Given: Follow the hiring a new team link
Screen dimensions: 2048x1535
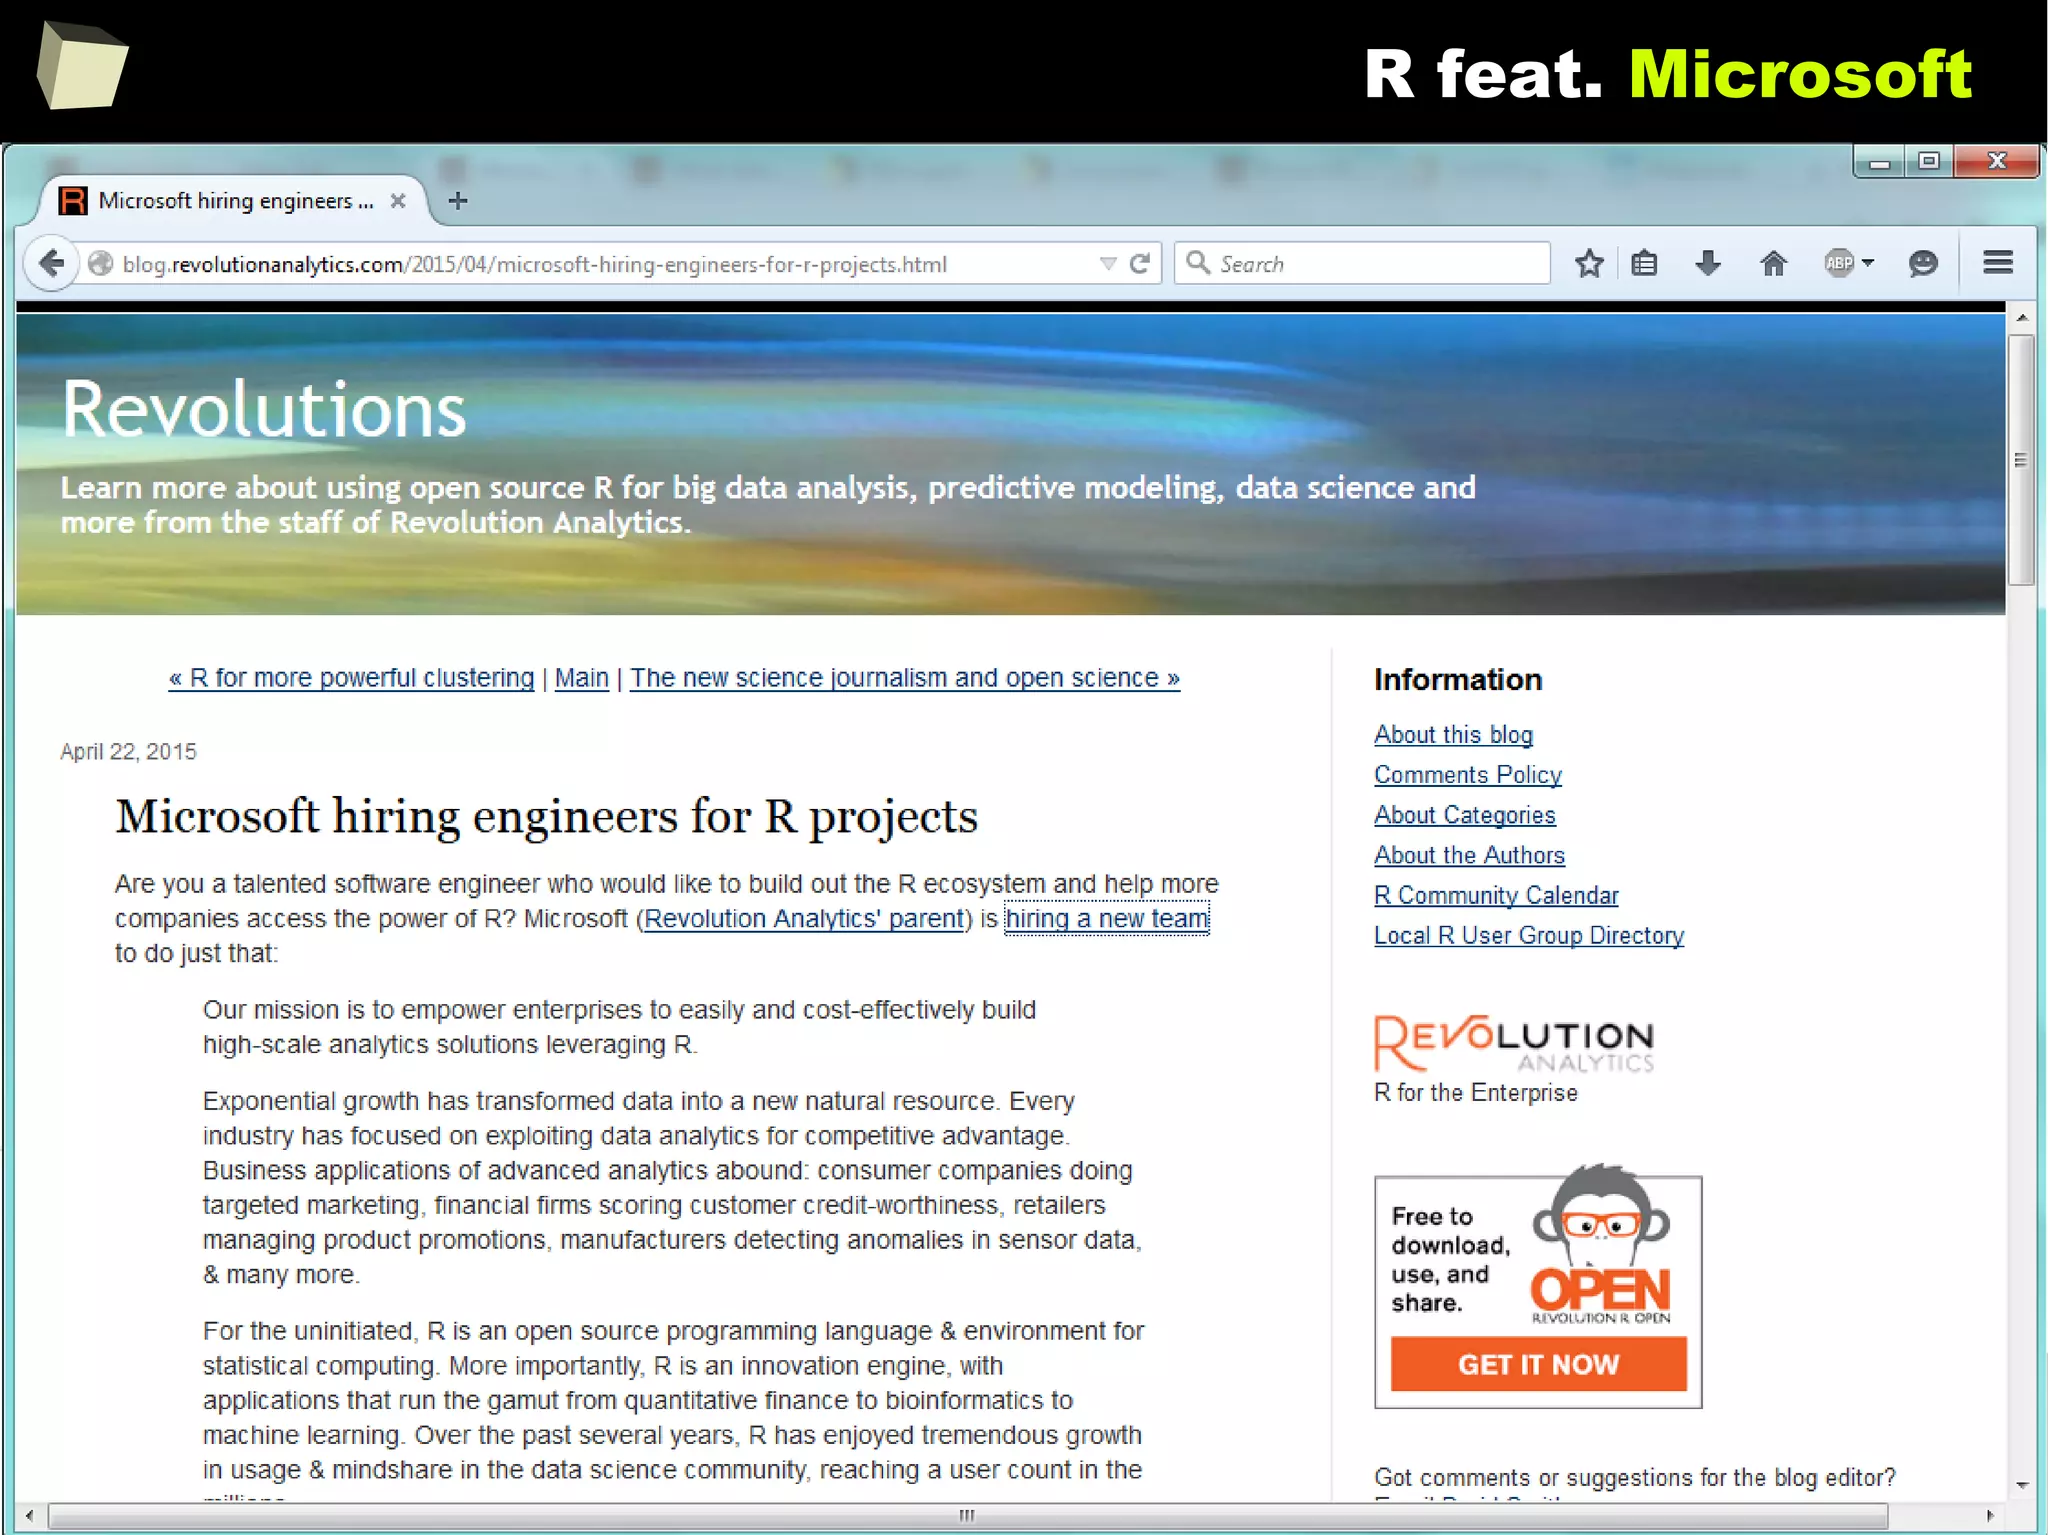Looking at the screenshot, I should [1107, 919].
